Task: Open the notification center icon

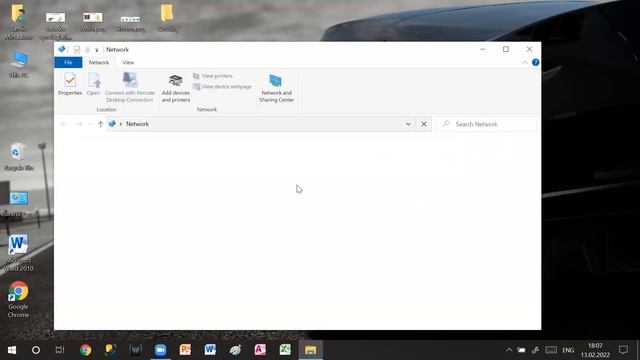Action: tap(623, 350)
